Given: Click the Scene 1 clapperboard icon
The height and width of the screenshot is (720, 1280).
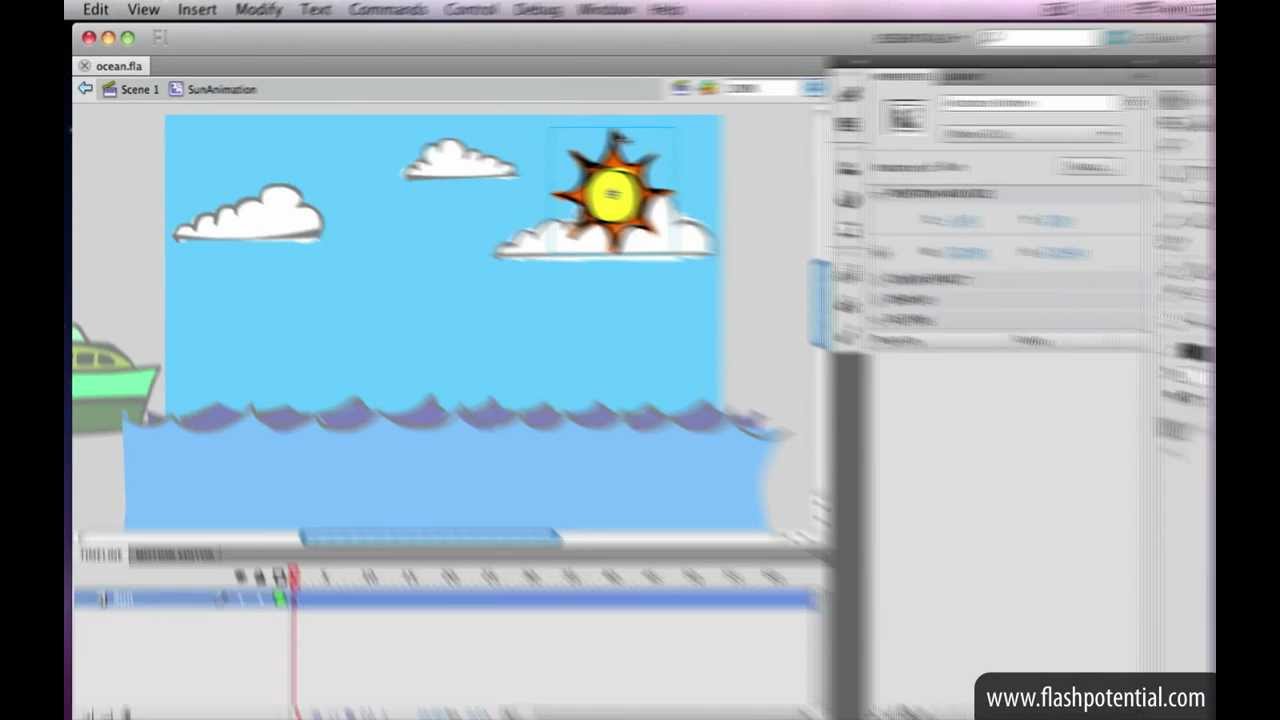Looking at the screenshot, I should [109, 89].
